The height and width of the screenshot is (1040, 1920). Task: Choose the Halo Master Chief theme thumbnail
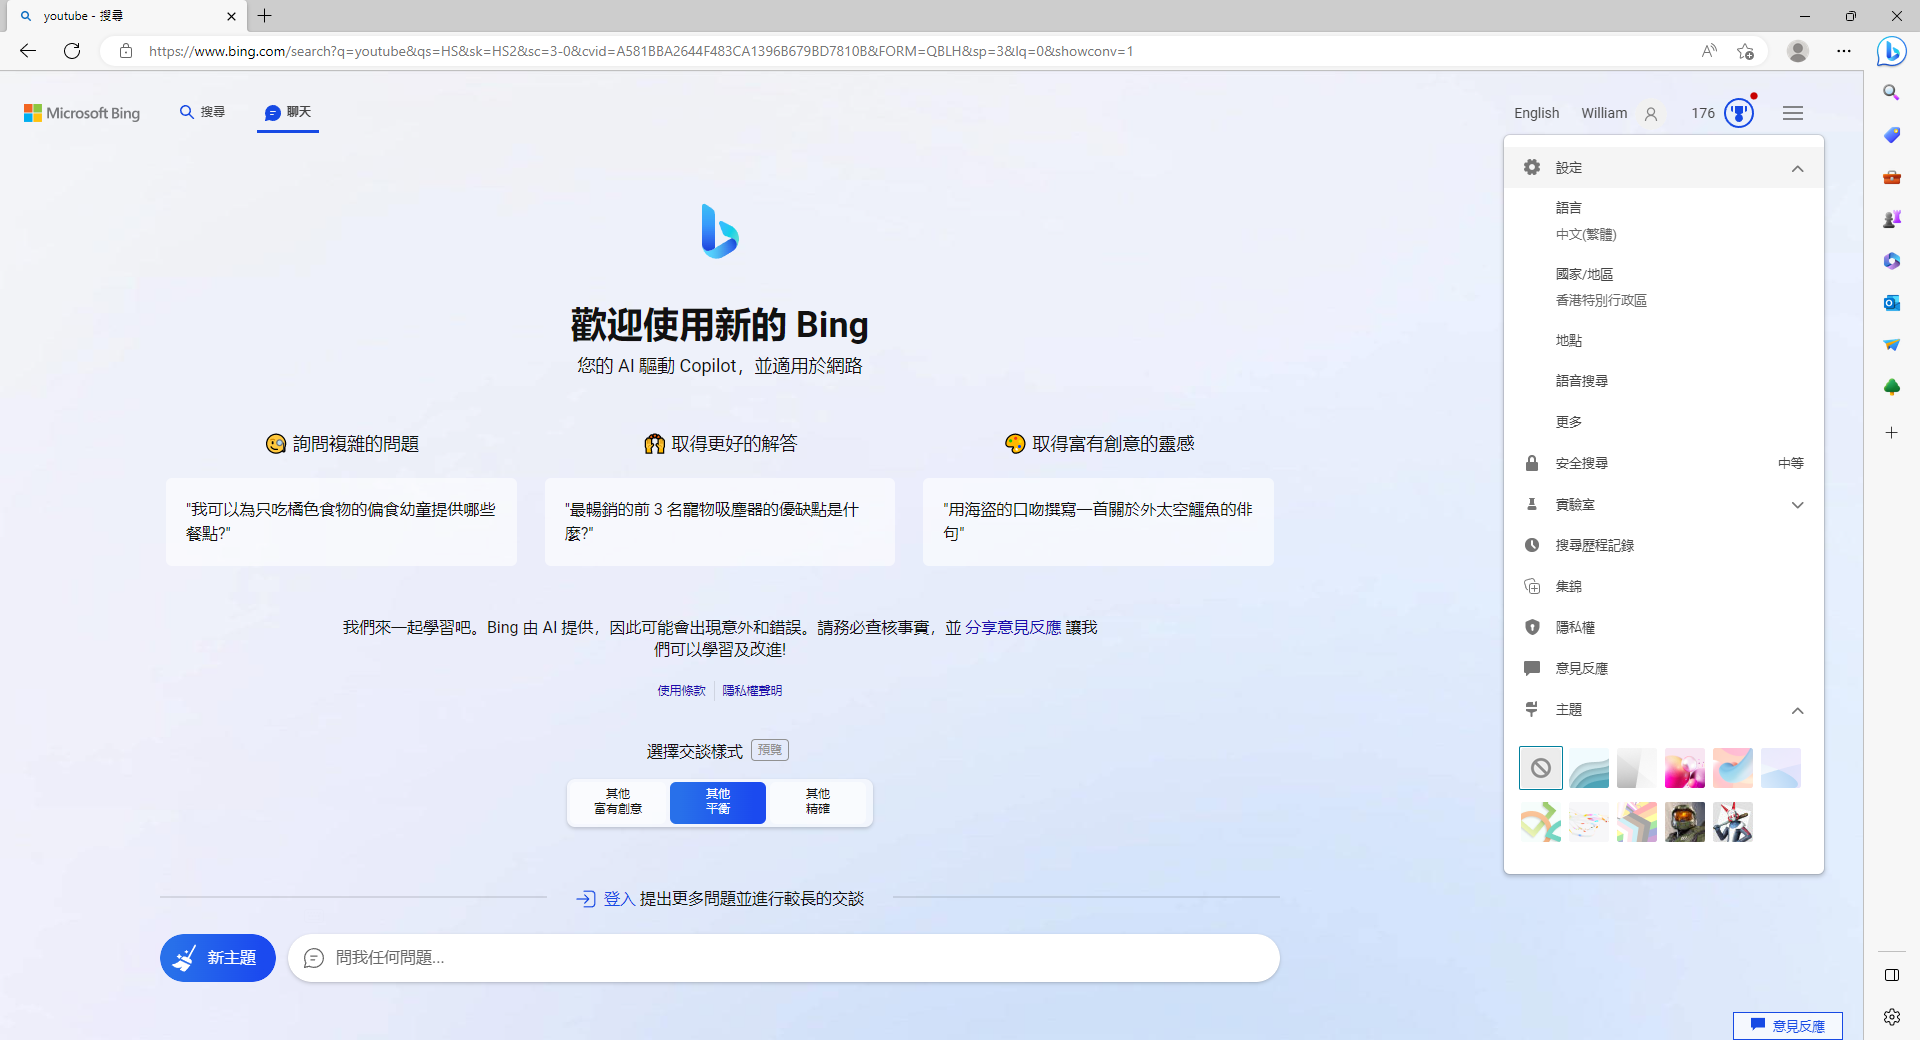tap(1685, 822)
